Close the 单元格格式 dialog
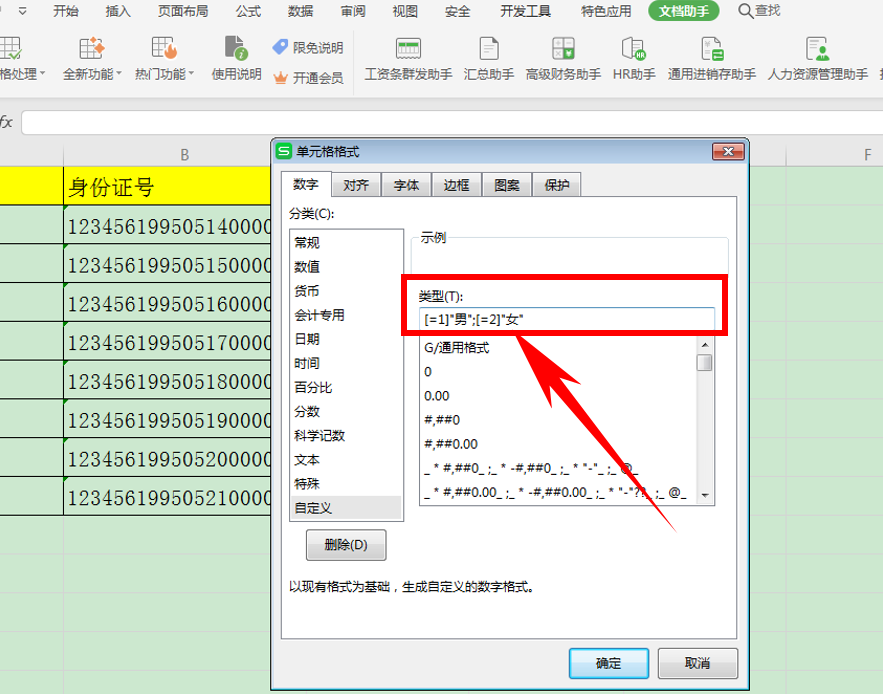This screenshot has height=694, width=883. coord(728,152)
